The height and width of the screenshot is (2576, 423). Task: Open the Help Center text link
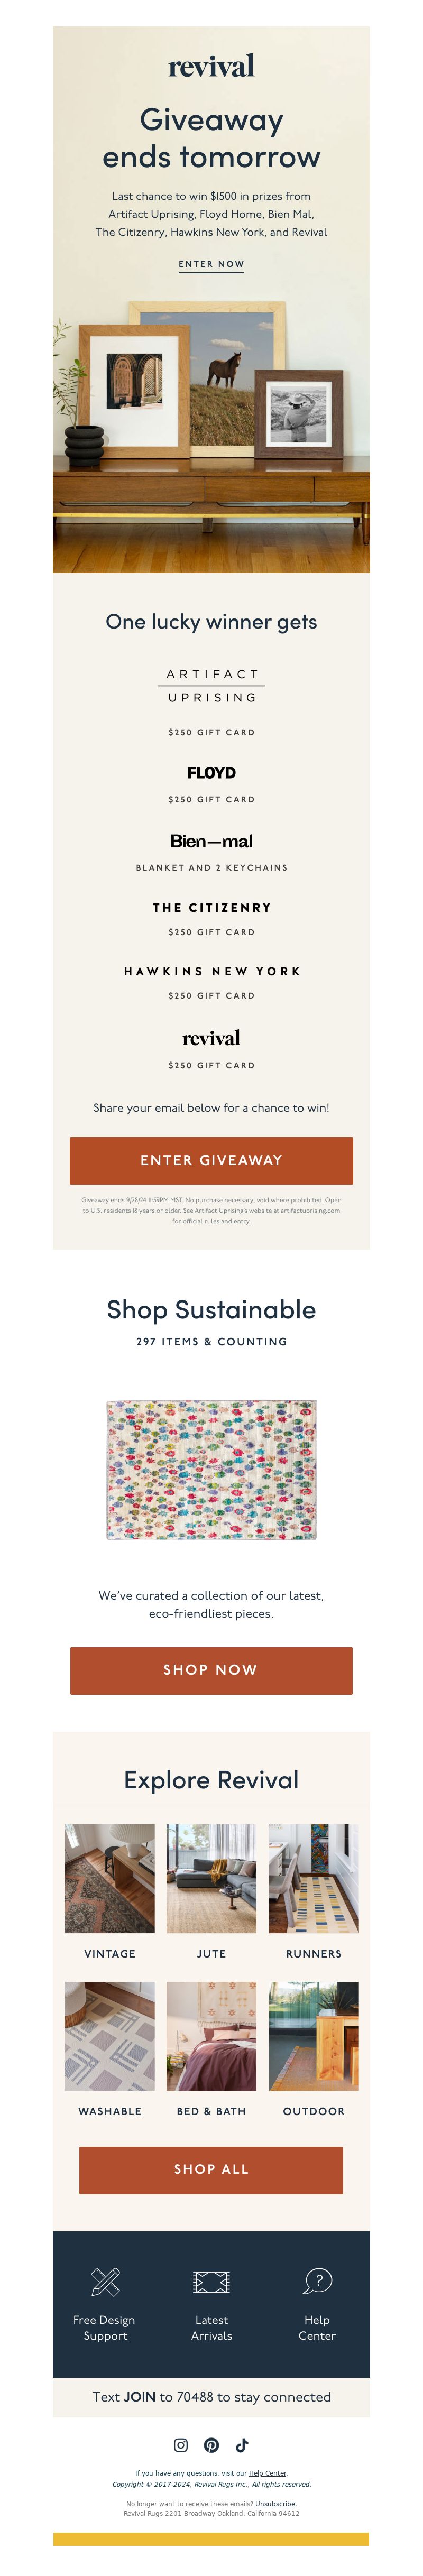pos(267,2473)
